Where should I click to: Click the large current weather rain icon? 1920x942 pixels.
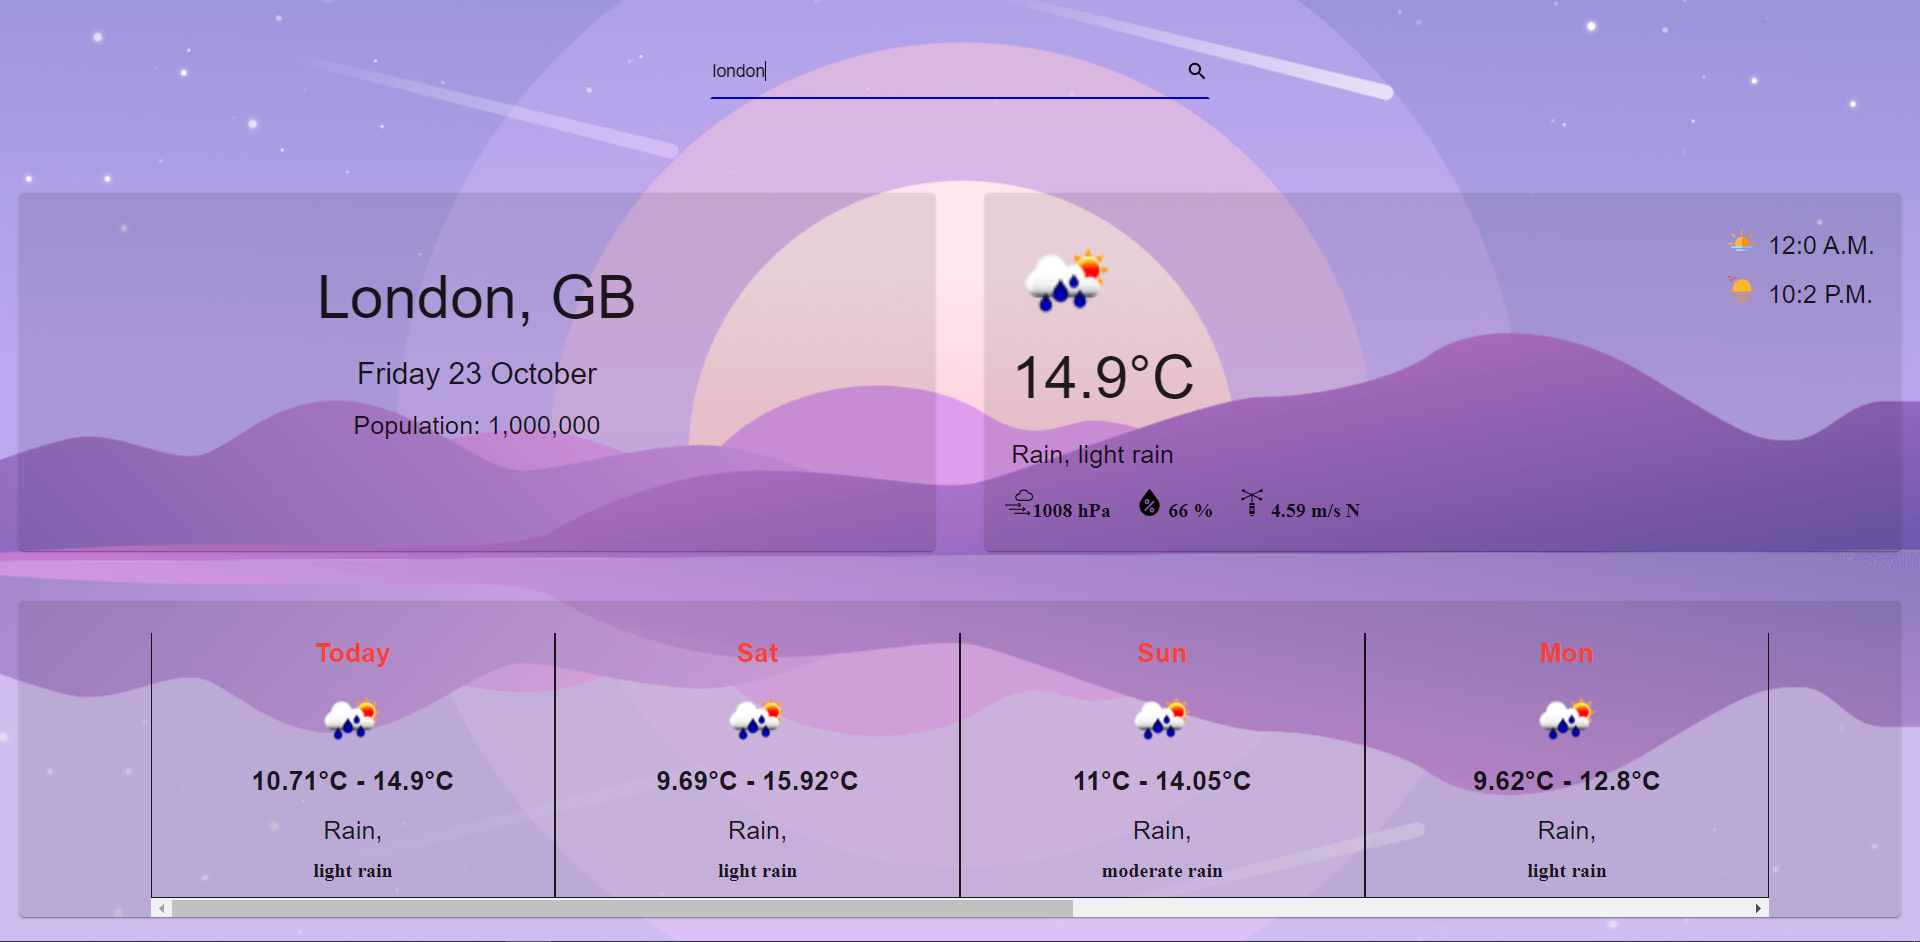1067,281
